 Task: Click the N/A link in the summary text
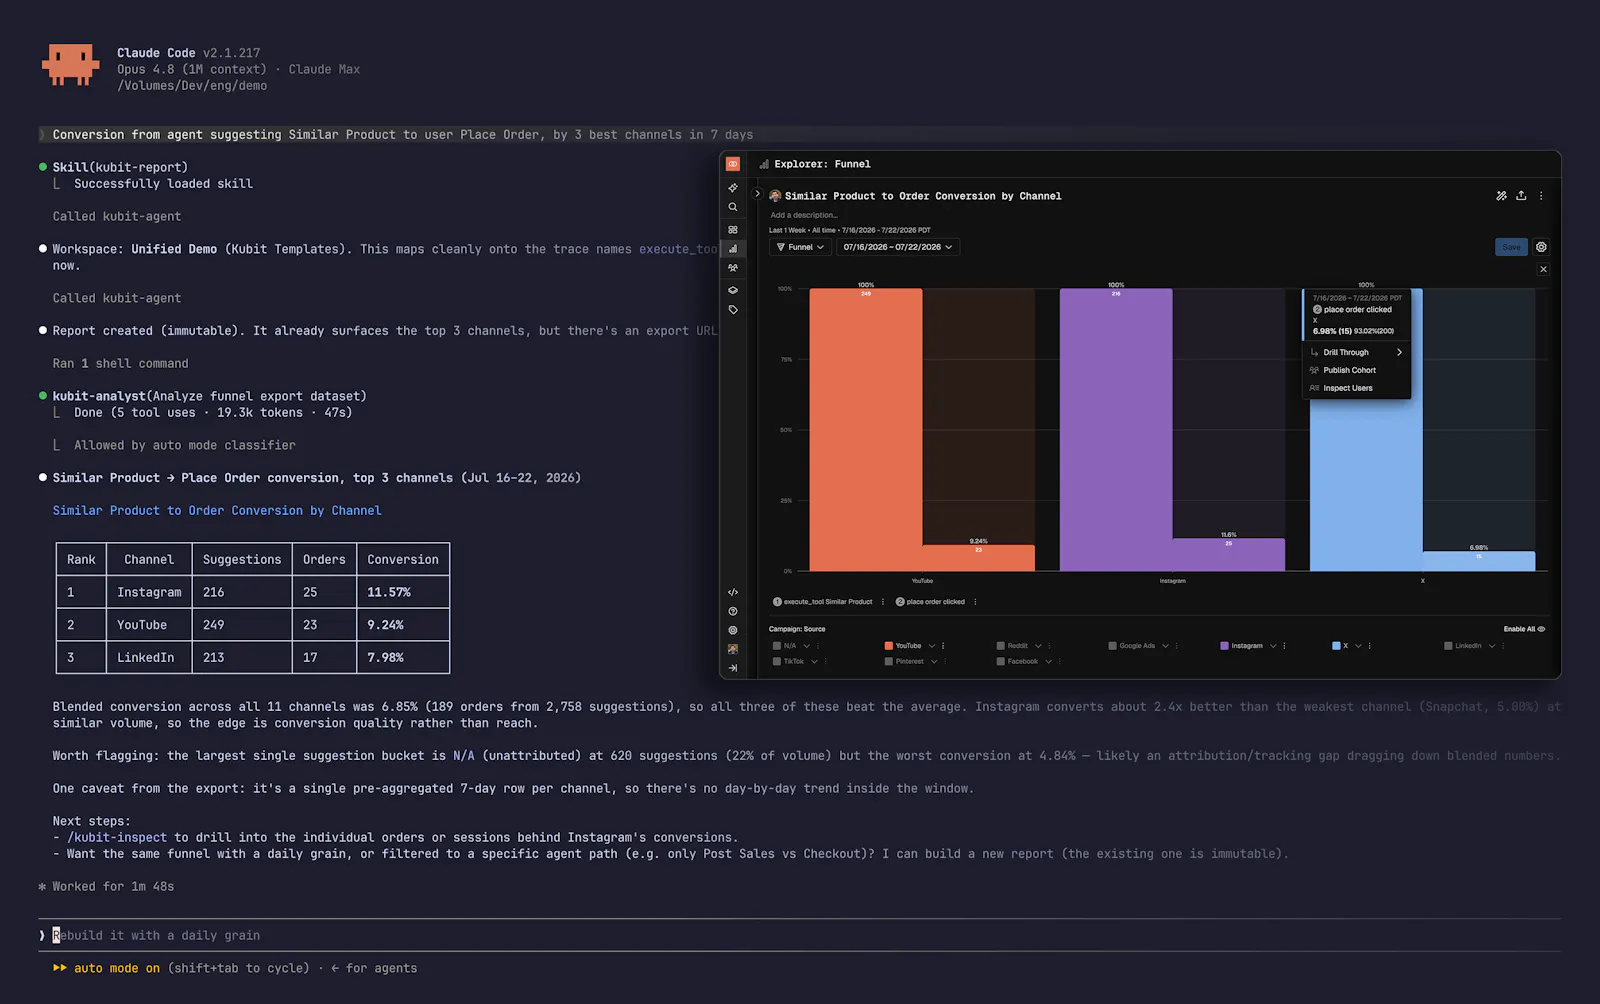[464, 756]
